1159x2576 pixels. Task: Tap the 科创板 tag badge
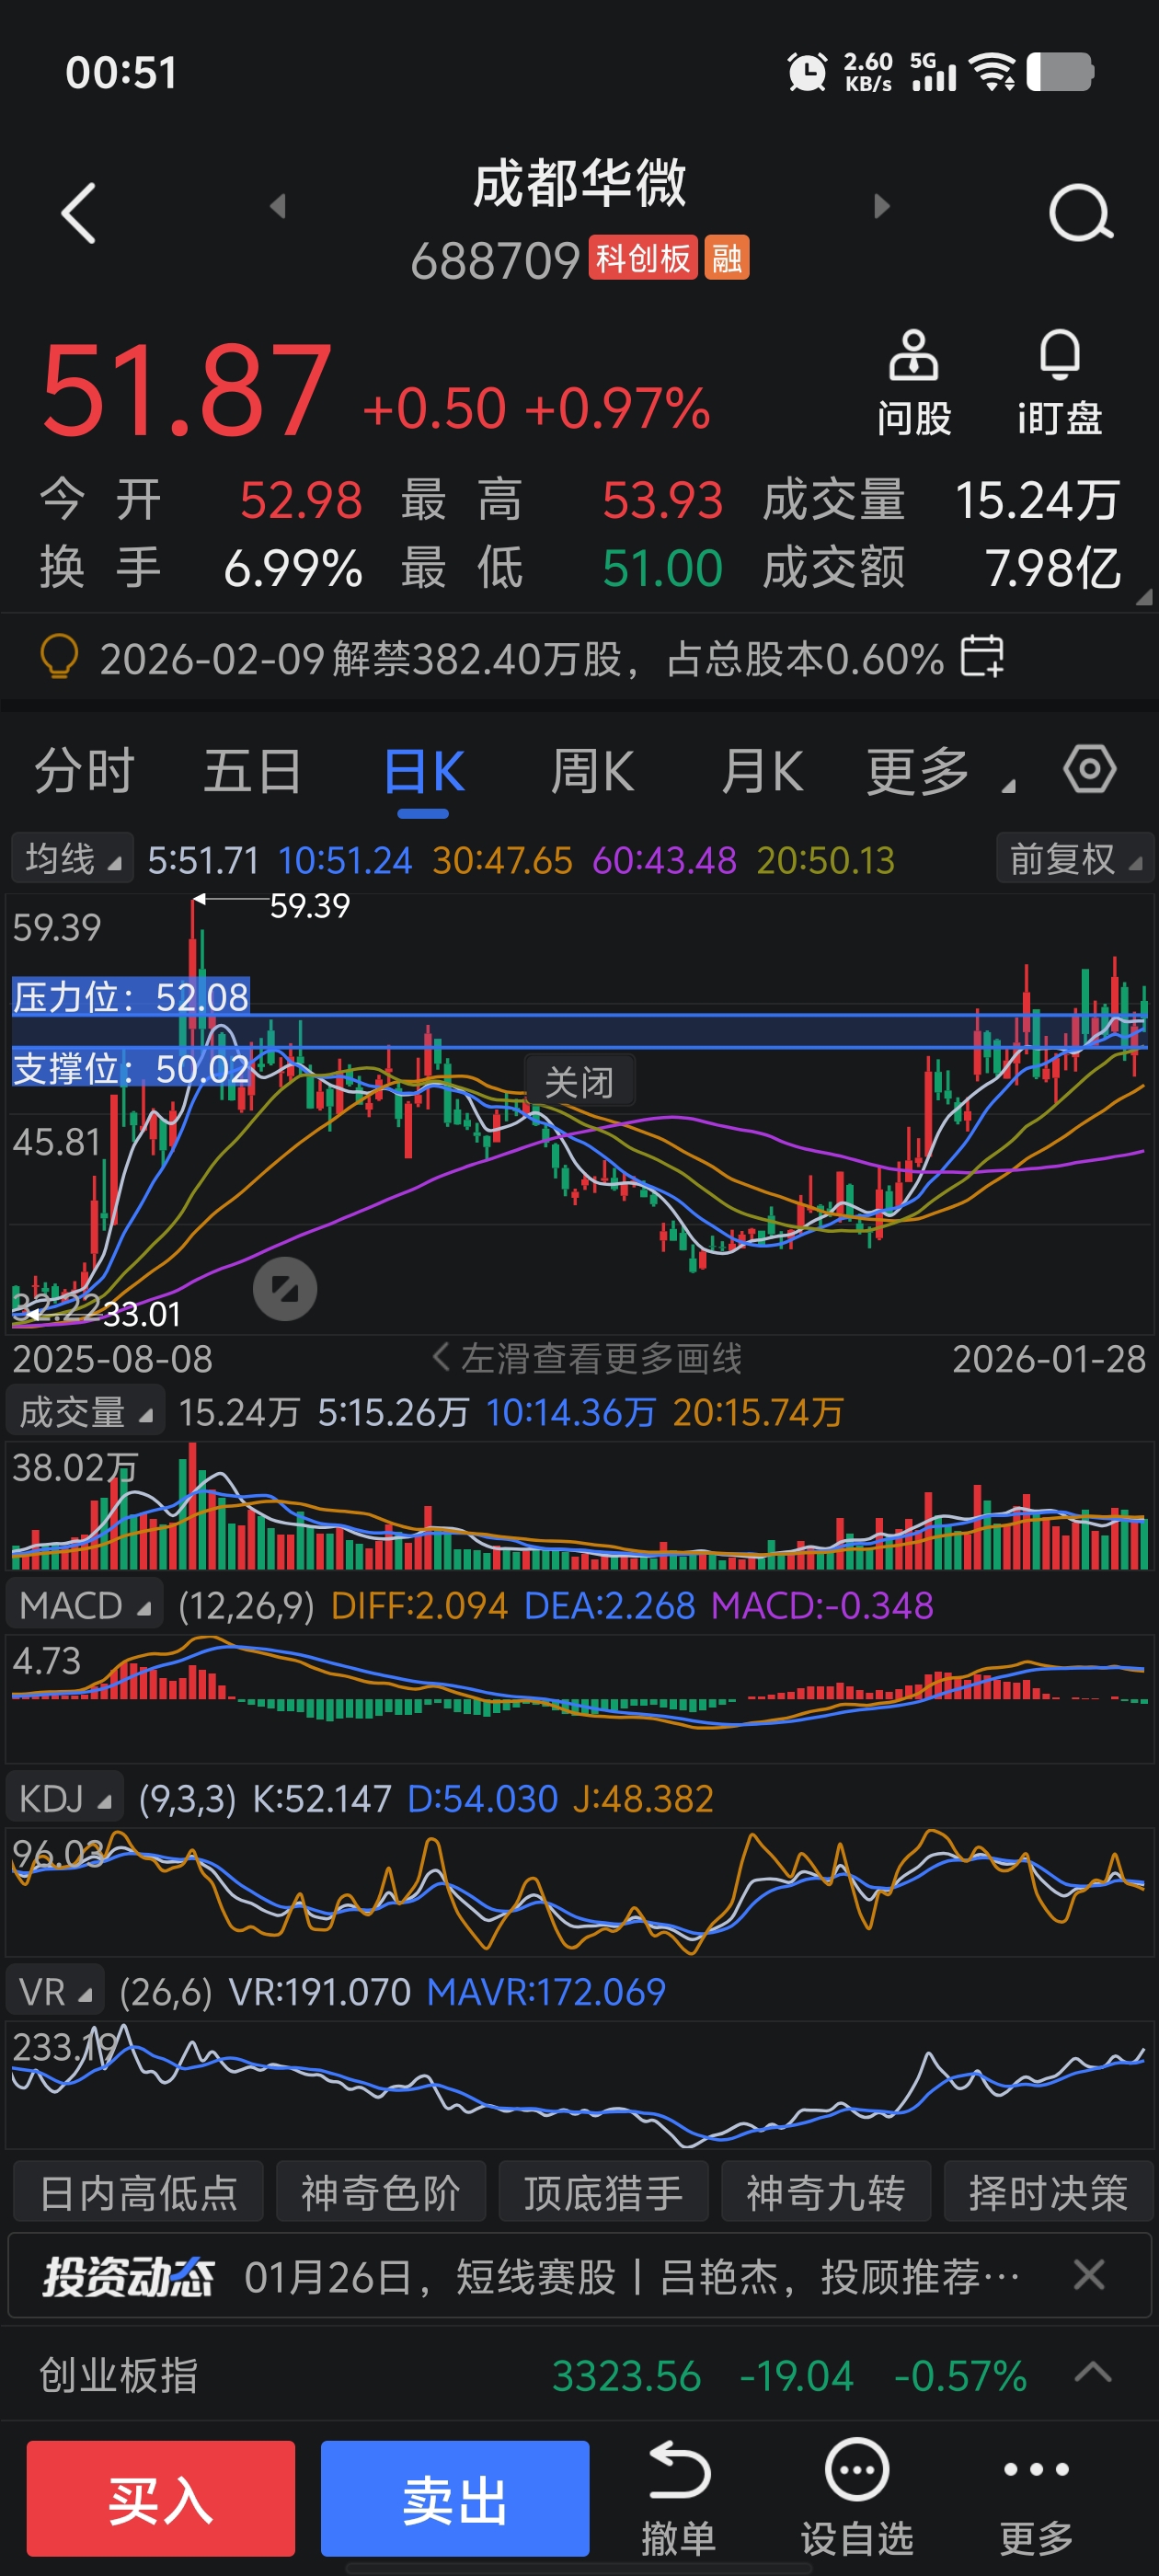point(643,258)
